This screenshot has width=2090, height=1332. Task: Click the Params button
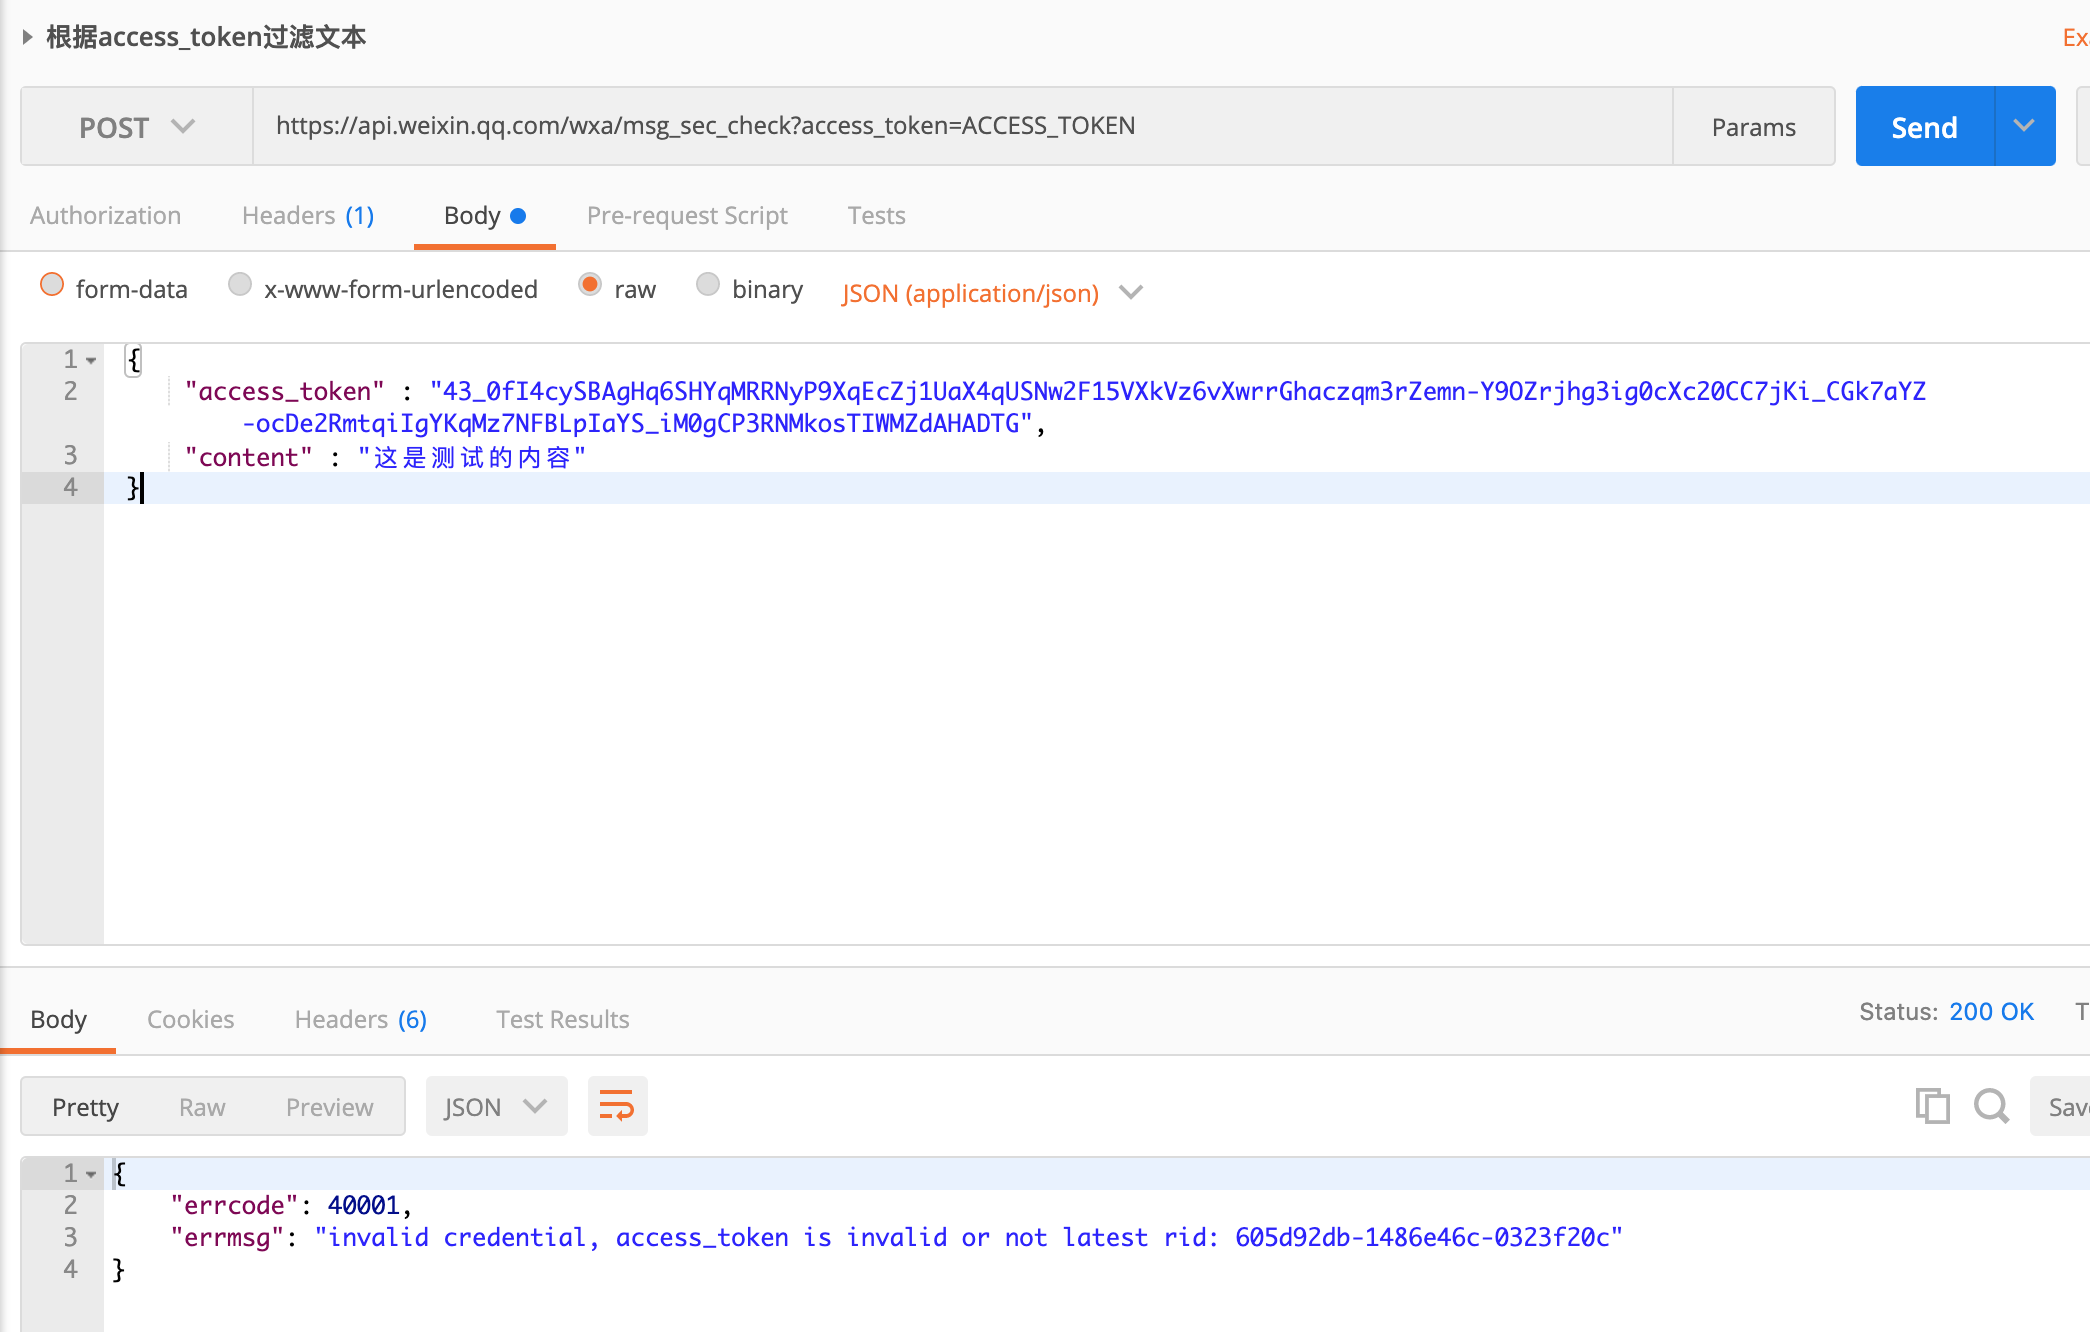point(1753,127)
